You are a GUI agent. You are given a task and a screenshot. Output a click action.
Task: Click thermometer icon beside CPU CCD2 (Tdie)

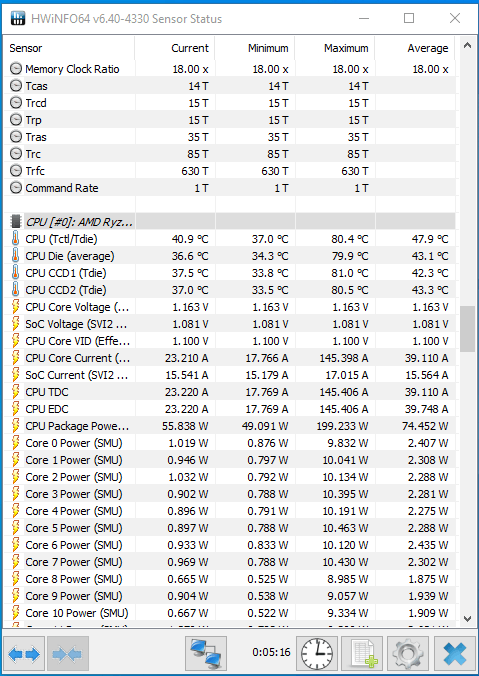(16, 290)
